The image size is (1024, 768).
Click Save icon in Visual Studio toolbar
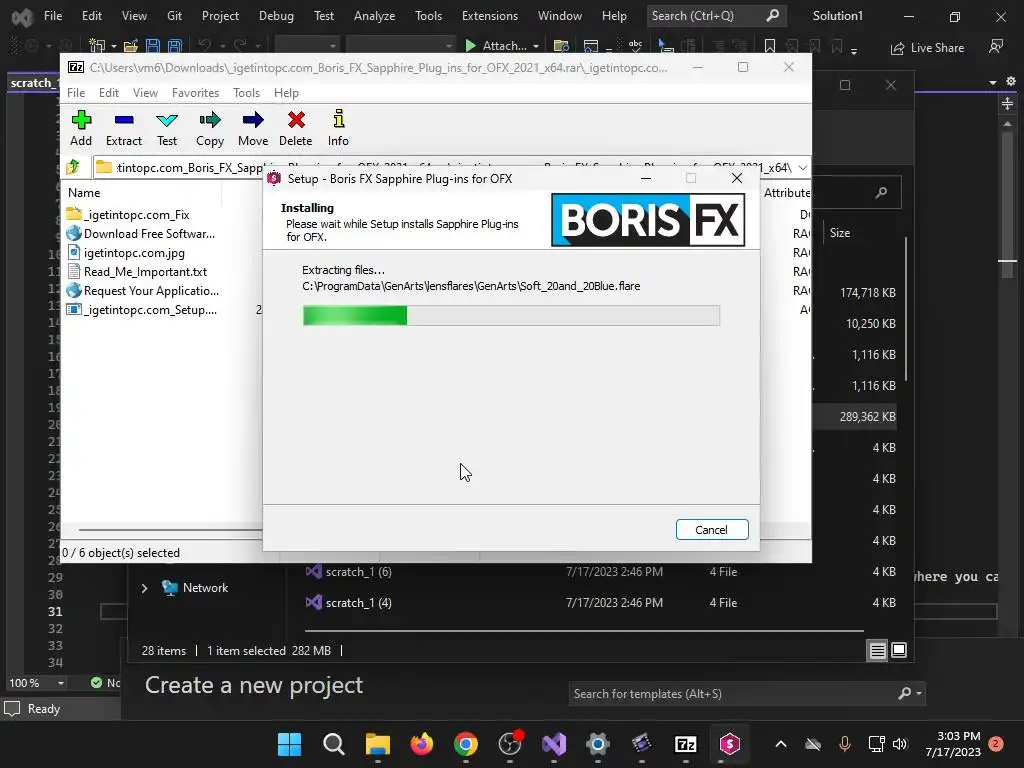point(153,46)
